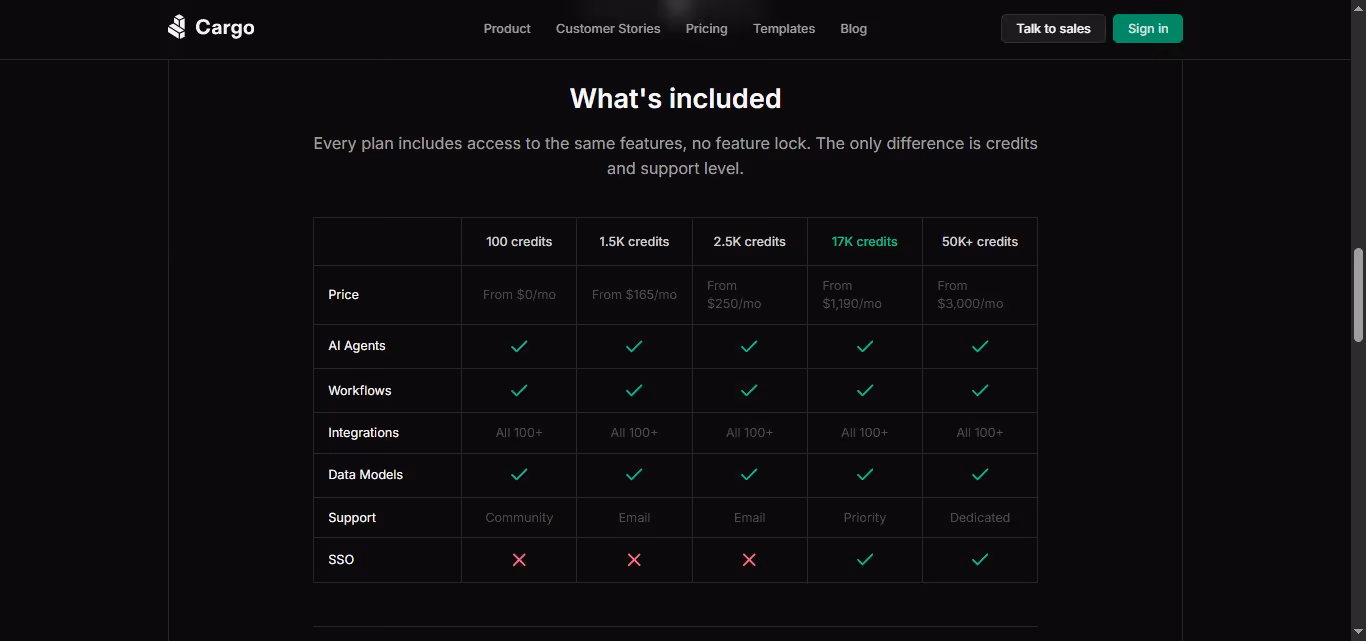Viewport: 1366px width, 641px height.
Task: Click Data Models checkmark for 2.5K credits
Action: [x=749, y=475]
